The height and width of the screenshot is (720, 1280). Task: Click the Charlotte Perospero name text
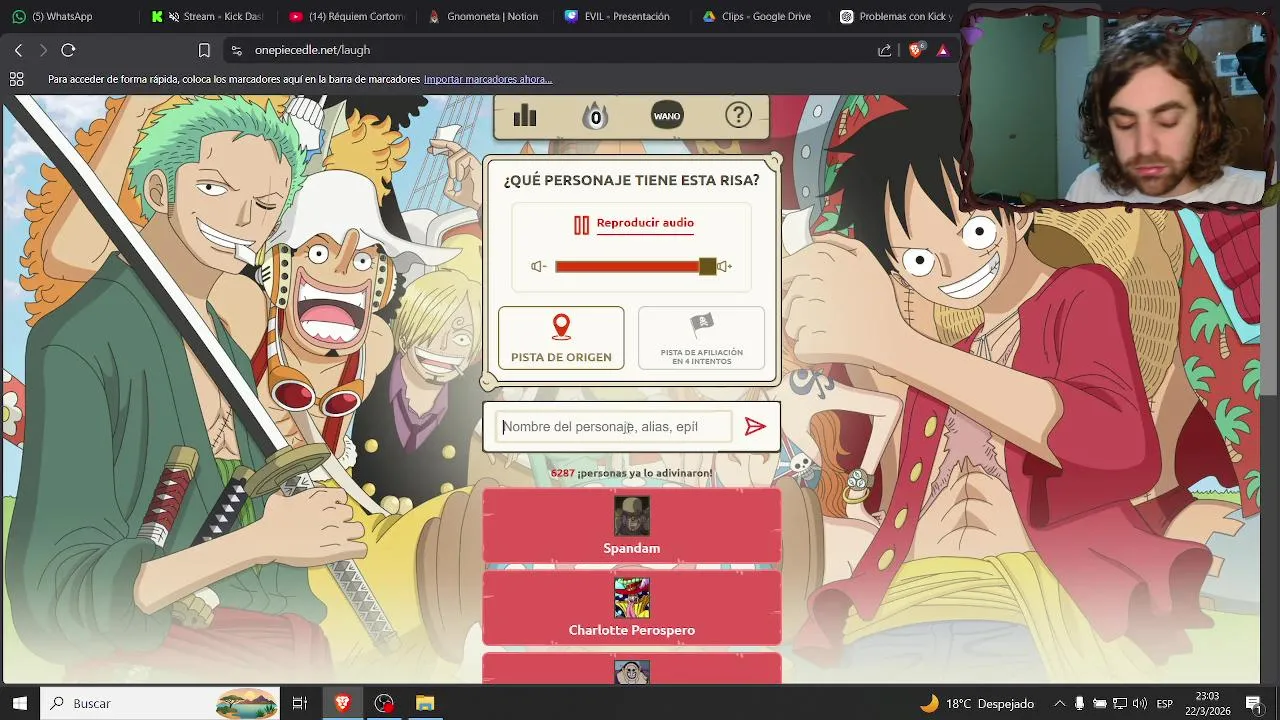pos(632,630)
